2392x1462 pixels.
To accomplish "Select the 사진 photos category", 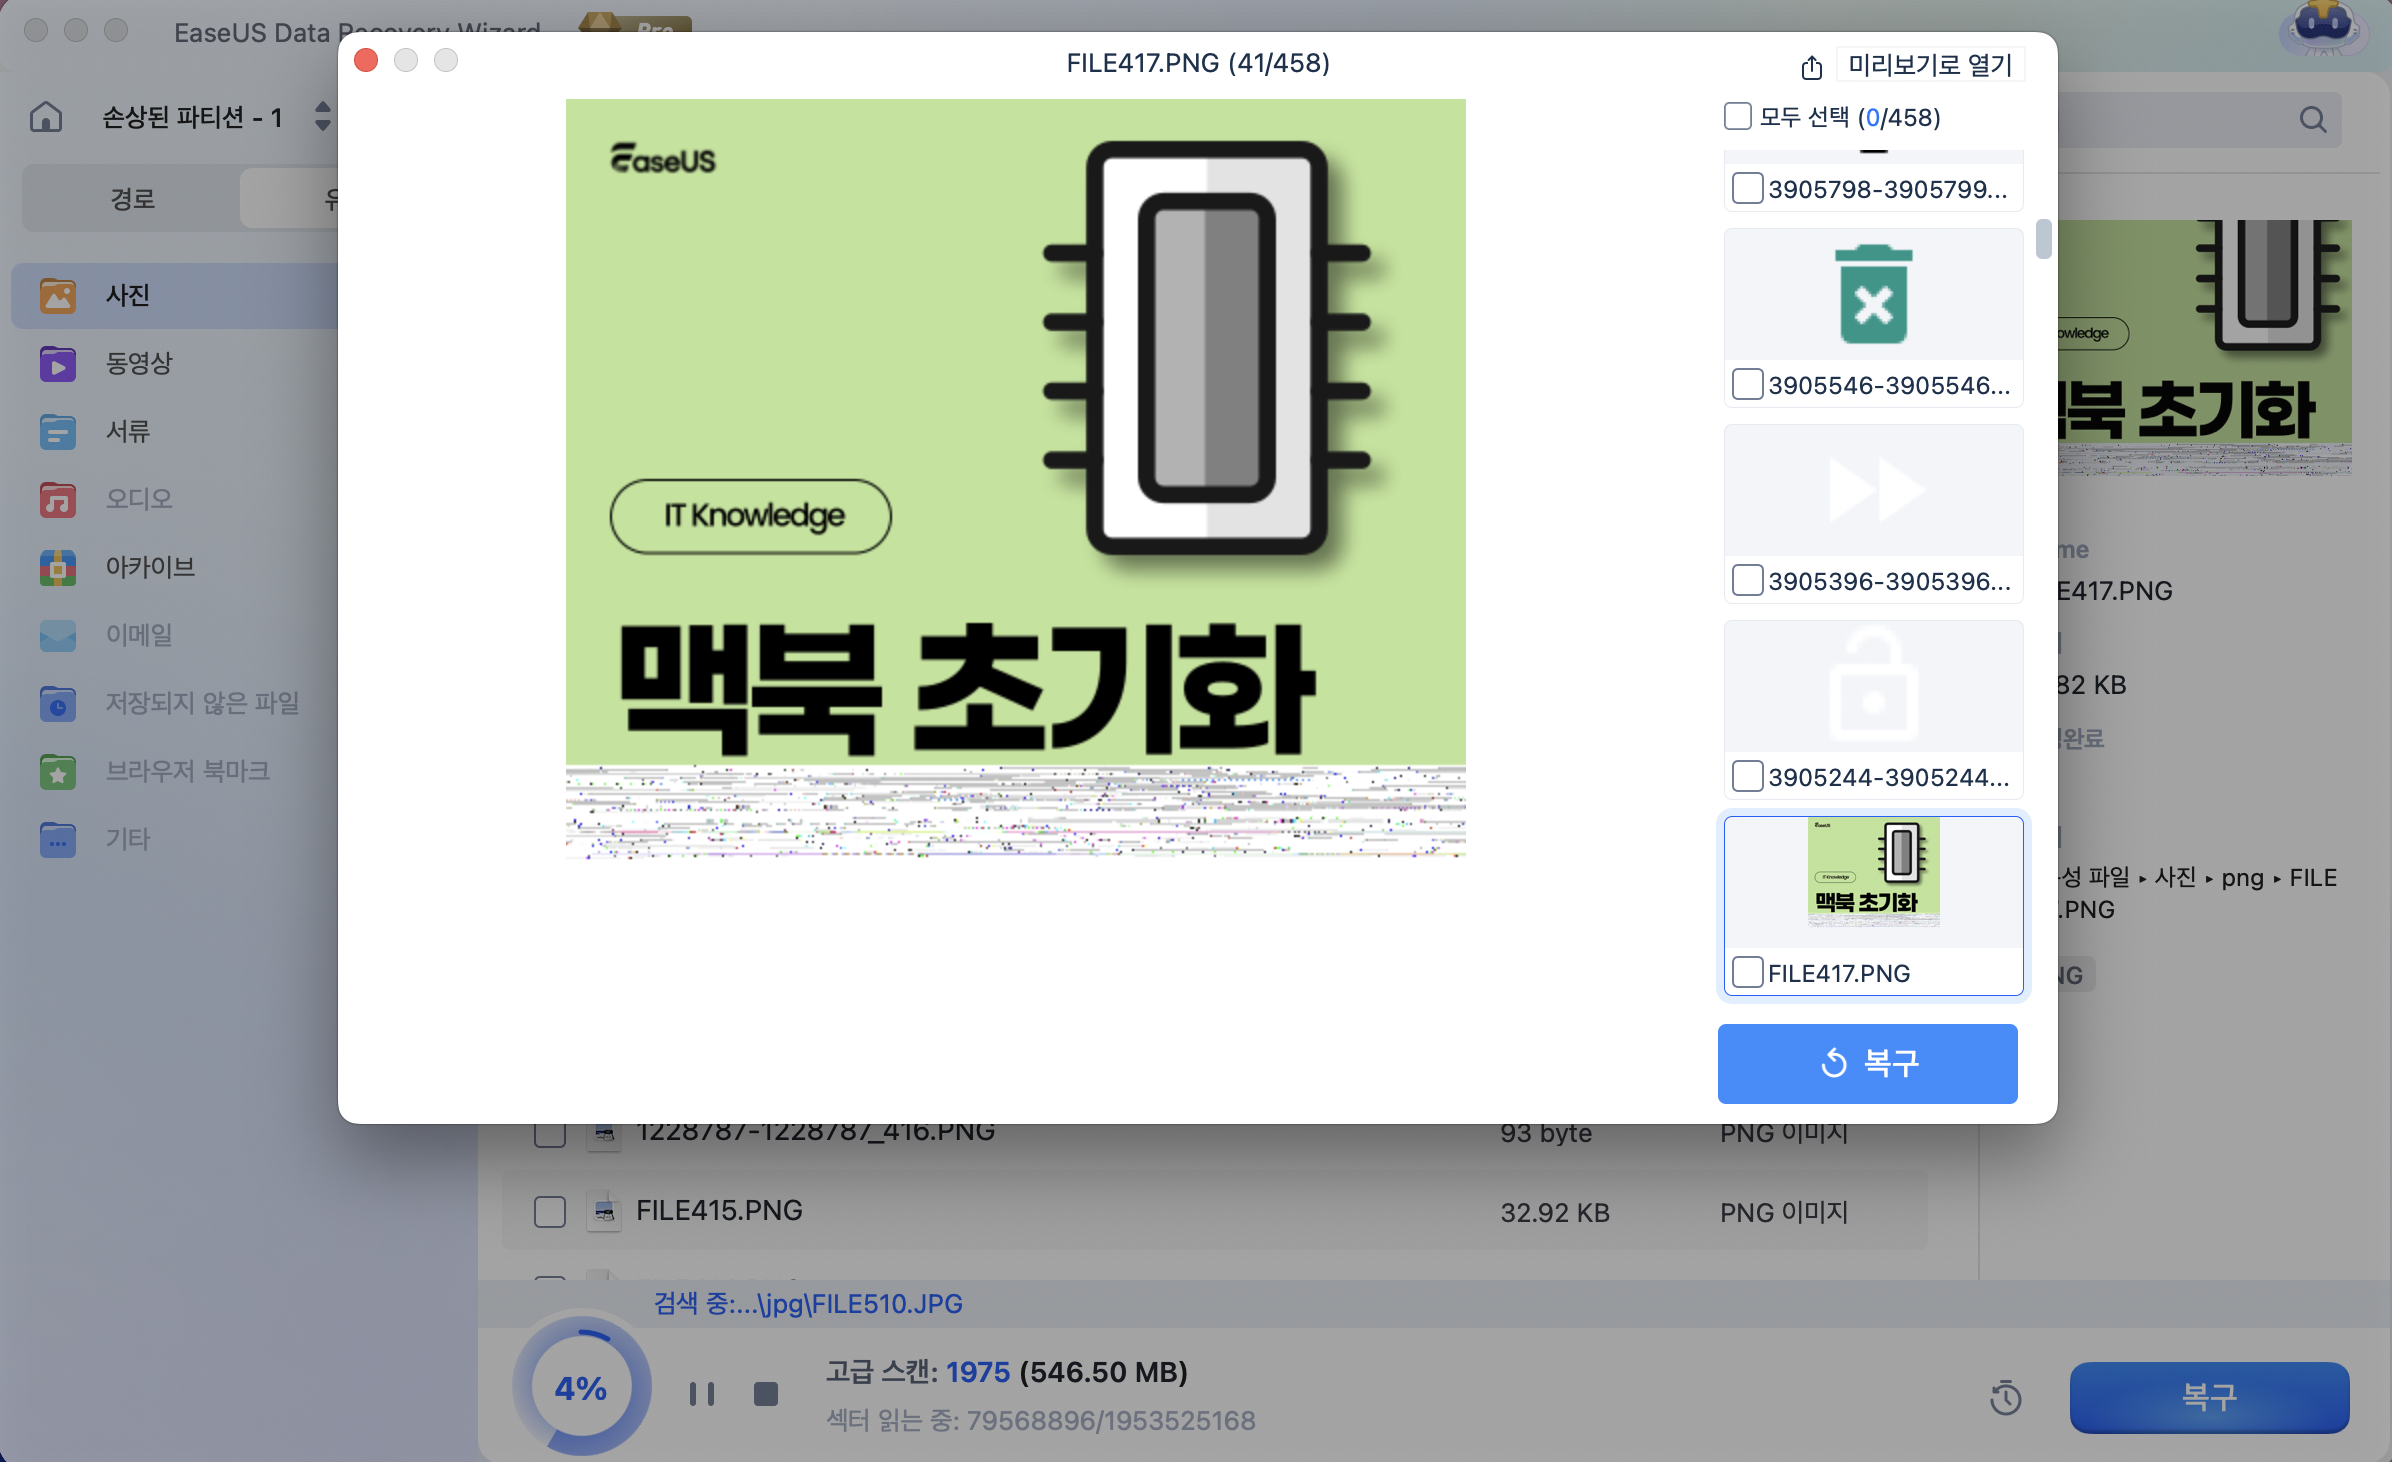I will coord(128,295).
